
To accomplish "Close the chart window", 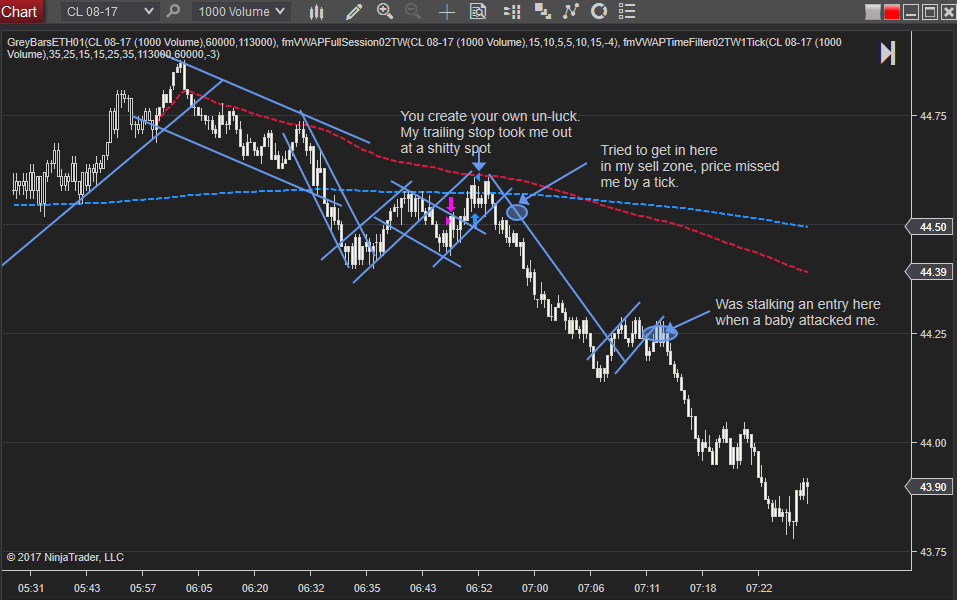I will [948, 12].
